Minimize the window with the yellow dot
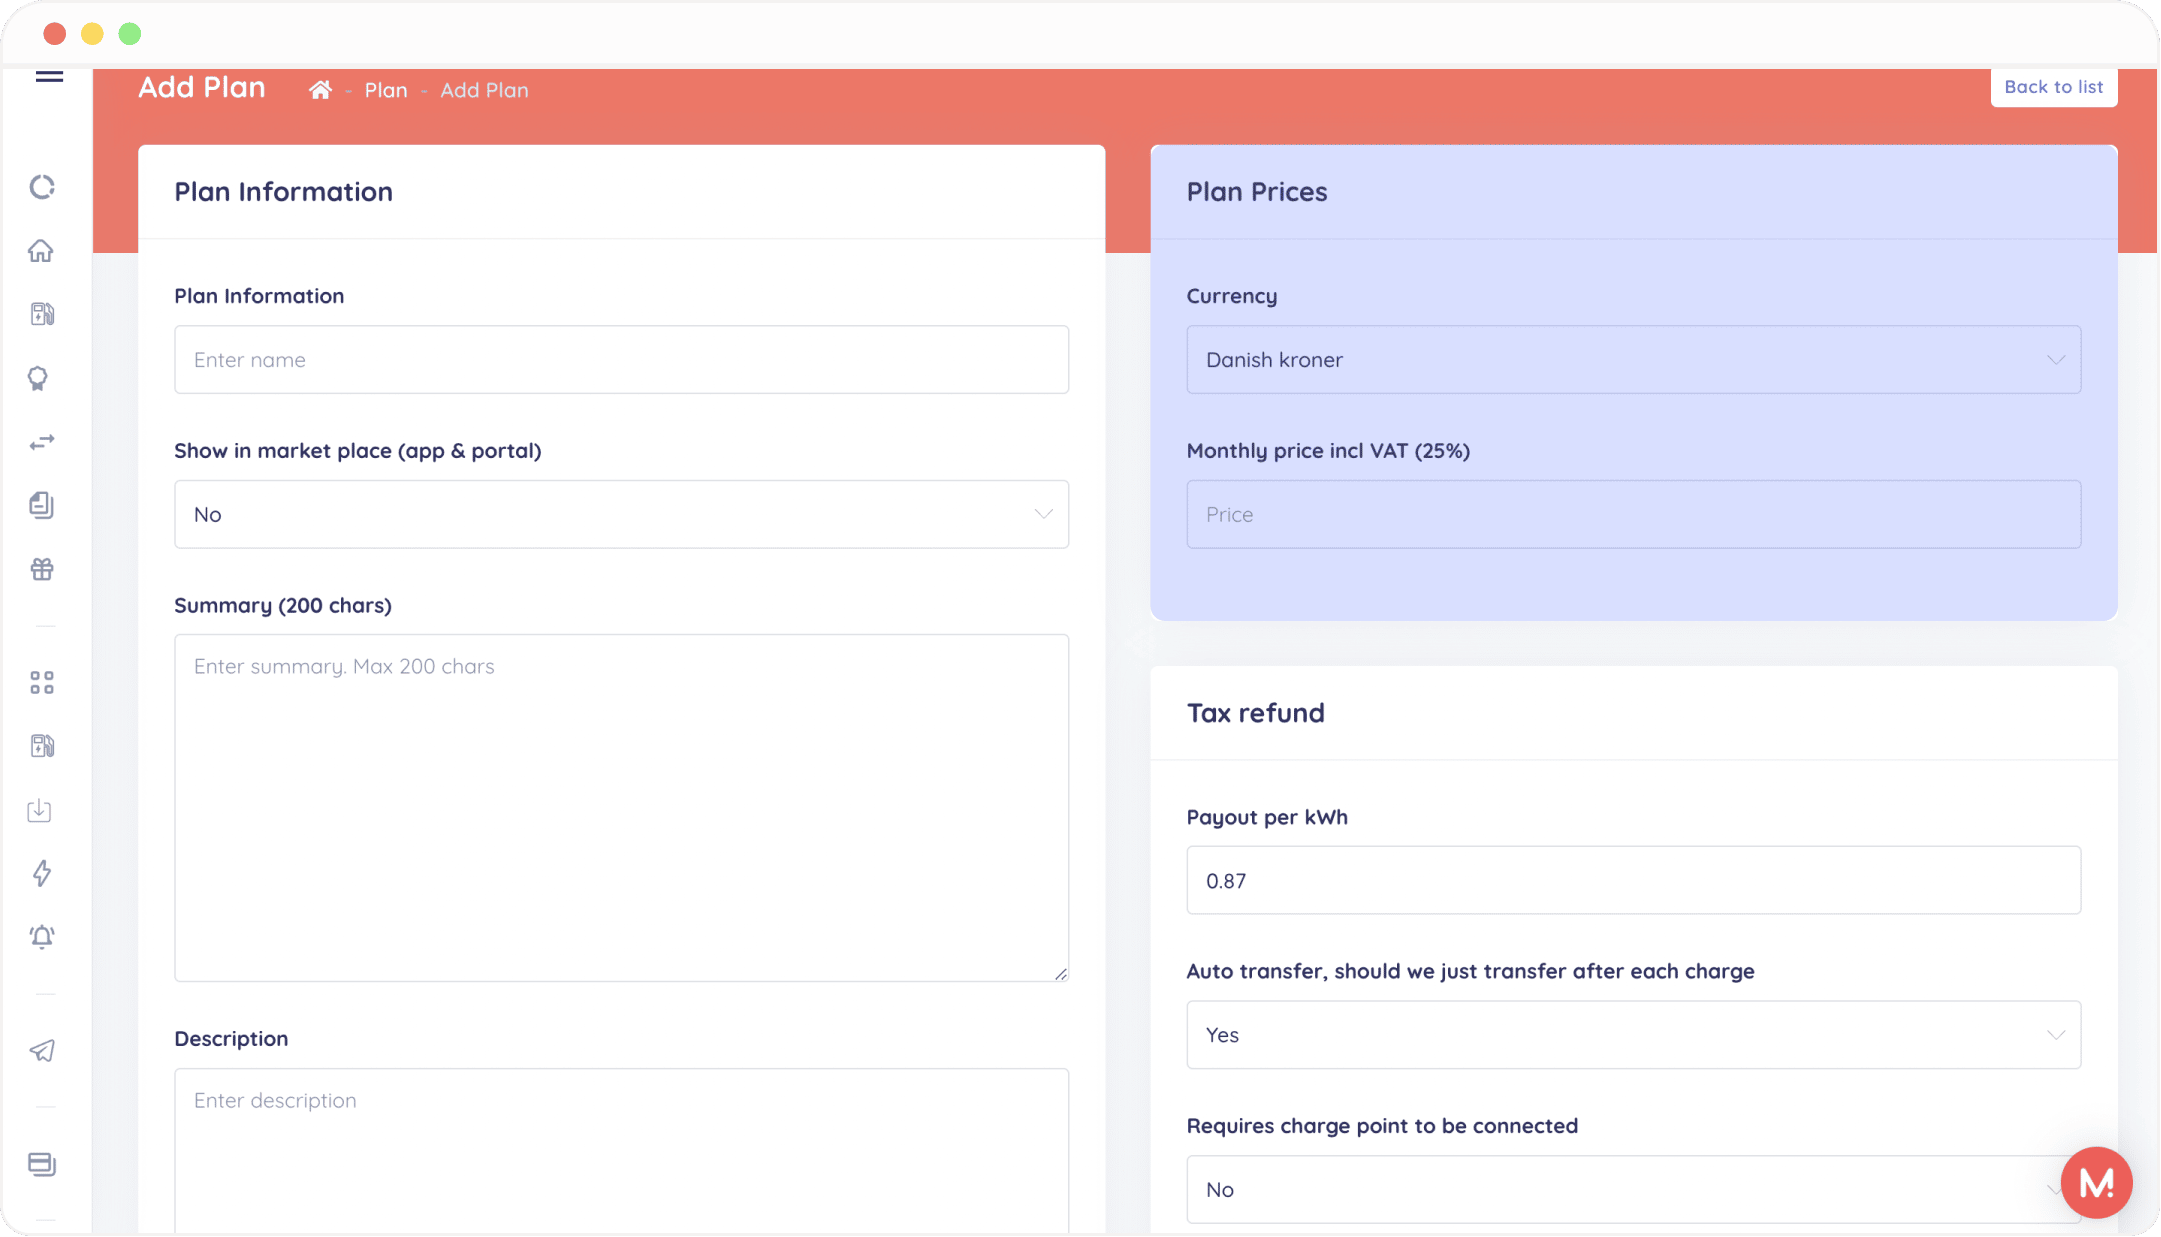Viewport: 2161px width, 1237px height. [x=92, y=34]
